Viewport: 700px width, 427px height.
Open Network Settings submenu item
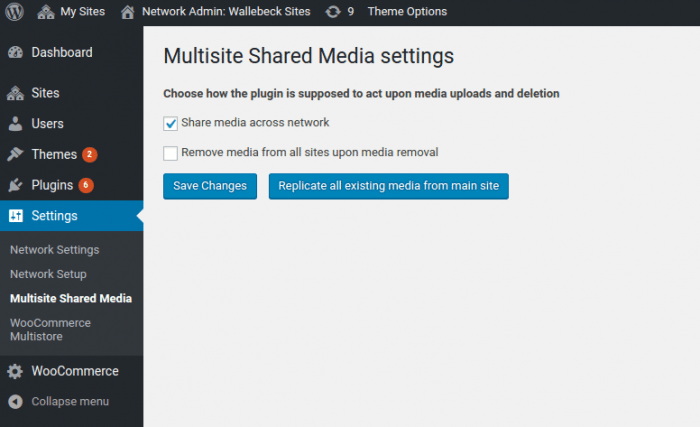pyautogui.click(x=54, y=250)
